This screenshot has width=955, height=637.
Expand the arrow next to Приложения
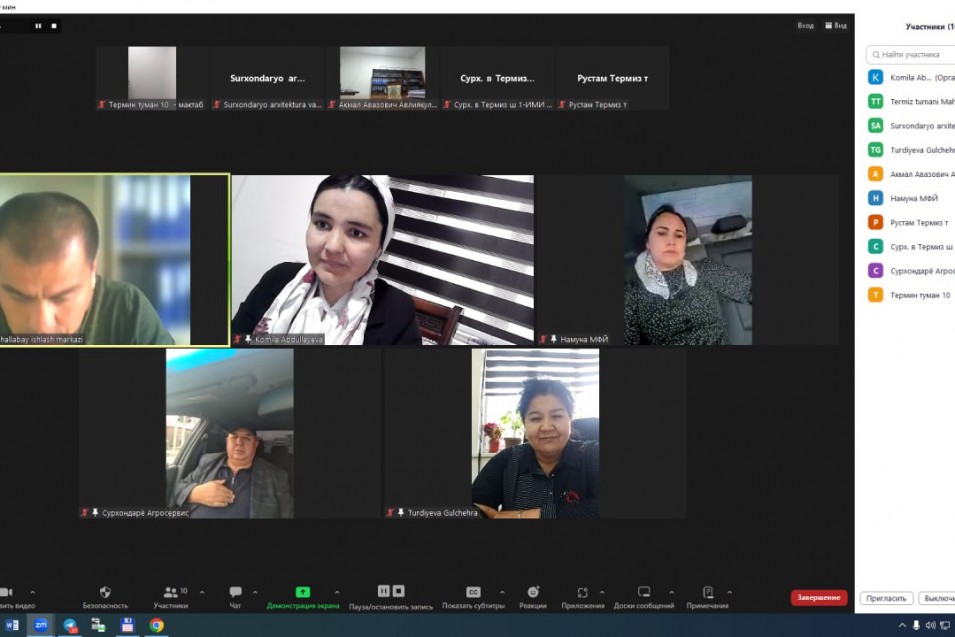tap(602, 592)
